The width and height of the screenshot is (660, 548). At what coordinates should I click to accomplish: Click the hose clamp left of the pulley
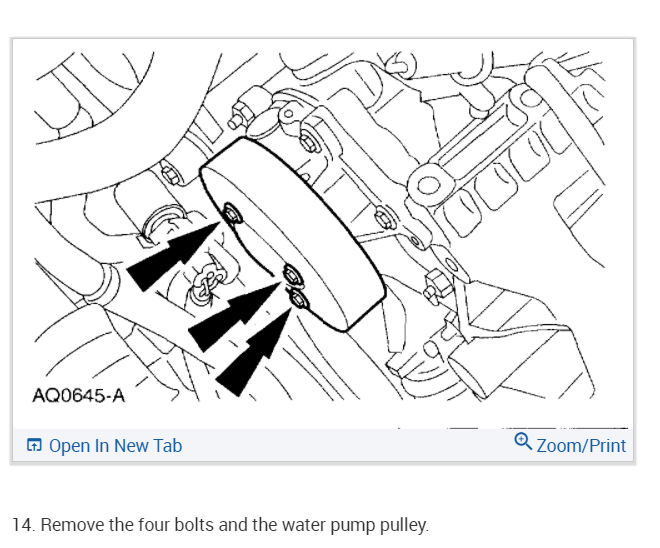tap(207, 280)
